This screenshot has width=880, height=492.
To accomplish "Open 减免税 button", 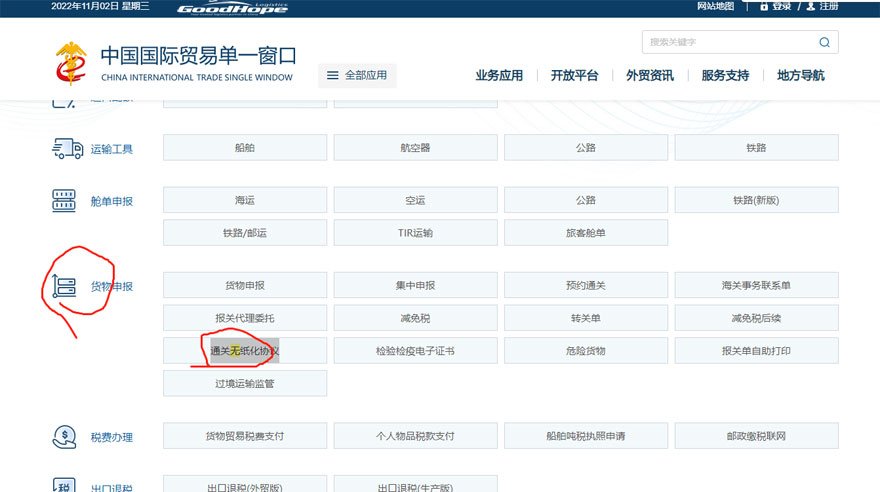I will pos(415,318).
